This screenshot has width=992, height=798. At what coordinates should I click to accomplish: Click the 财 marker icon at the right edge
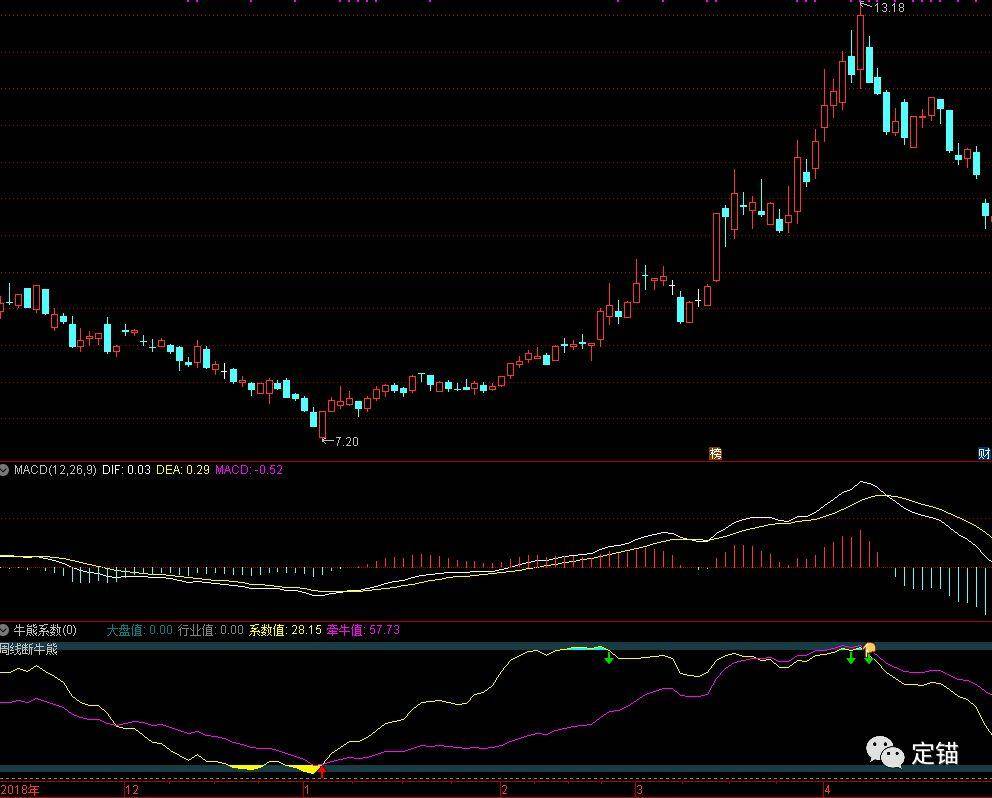[984, 454]
